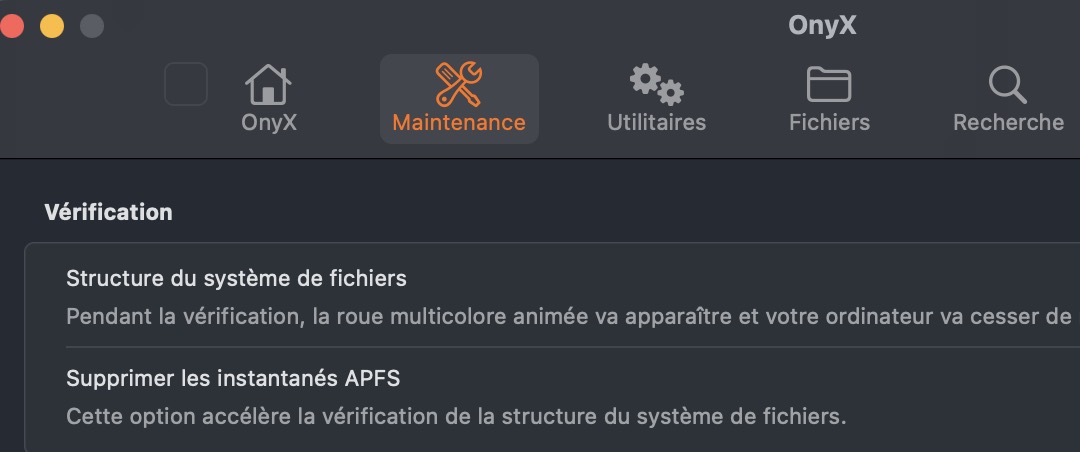Select the Maintenance tab label
This screenshot has height=452, width=1080.
(459, 122)
